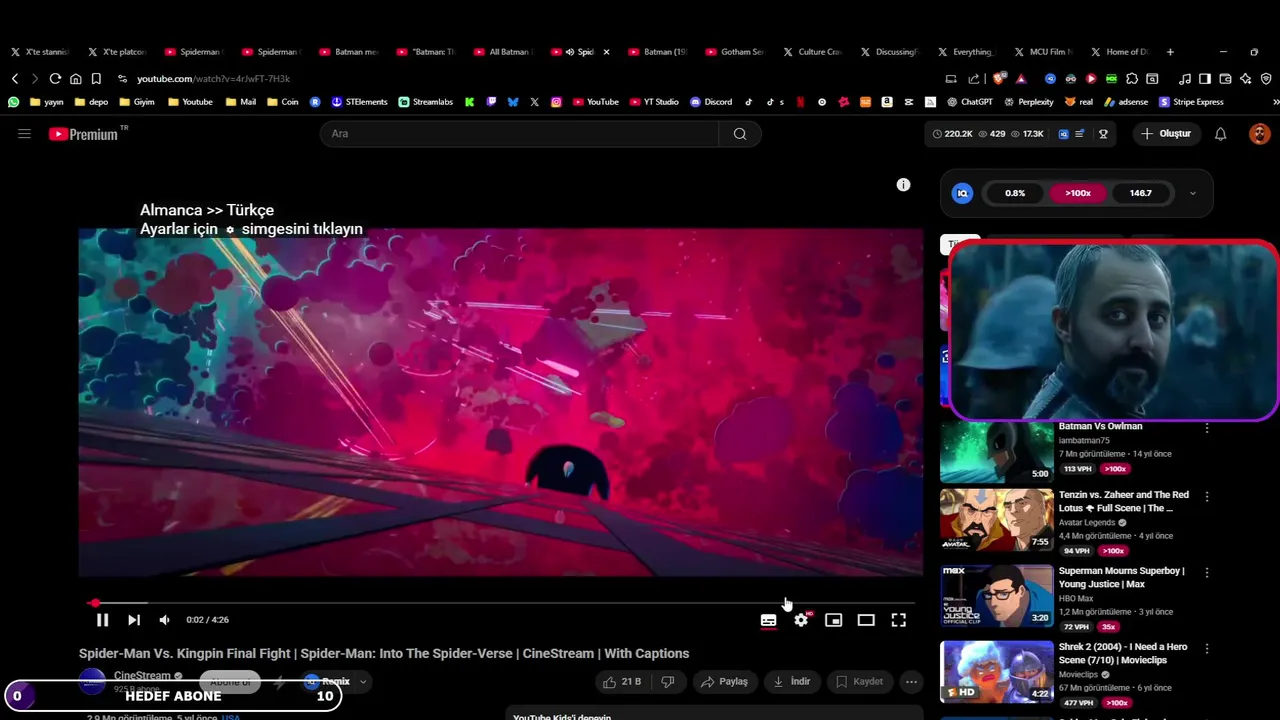Open the player settings gear

click(x=801, y=620)
